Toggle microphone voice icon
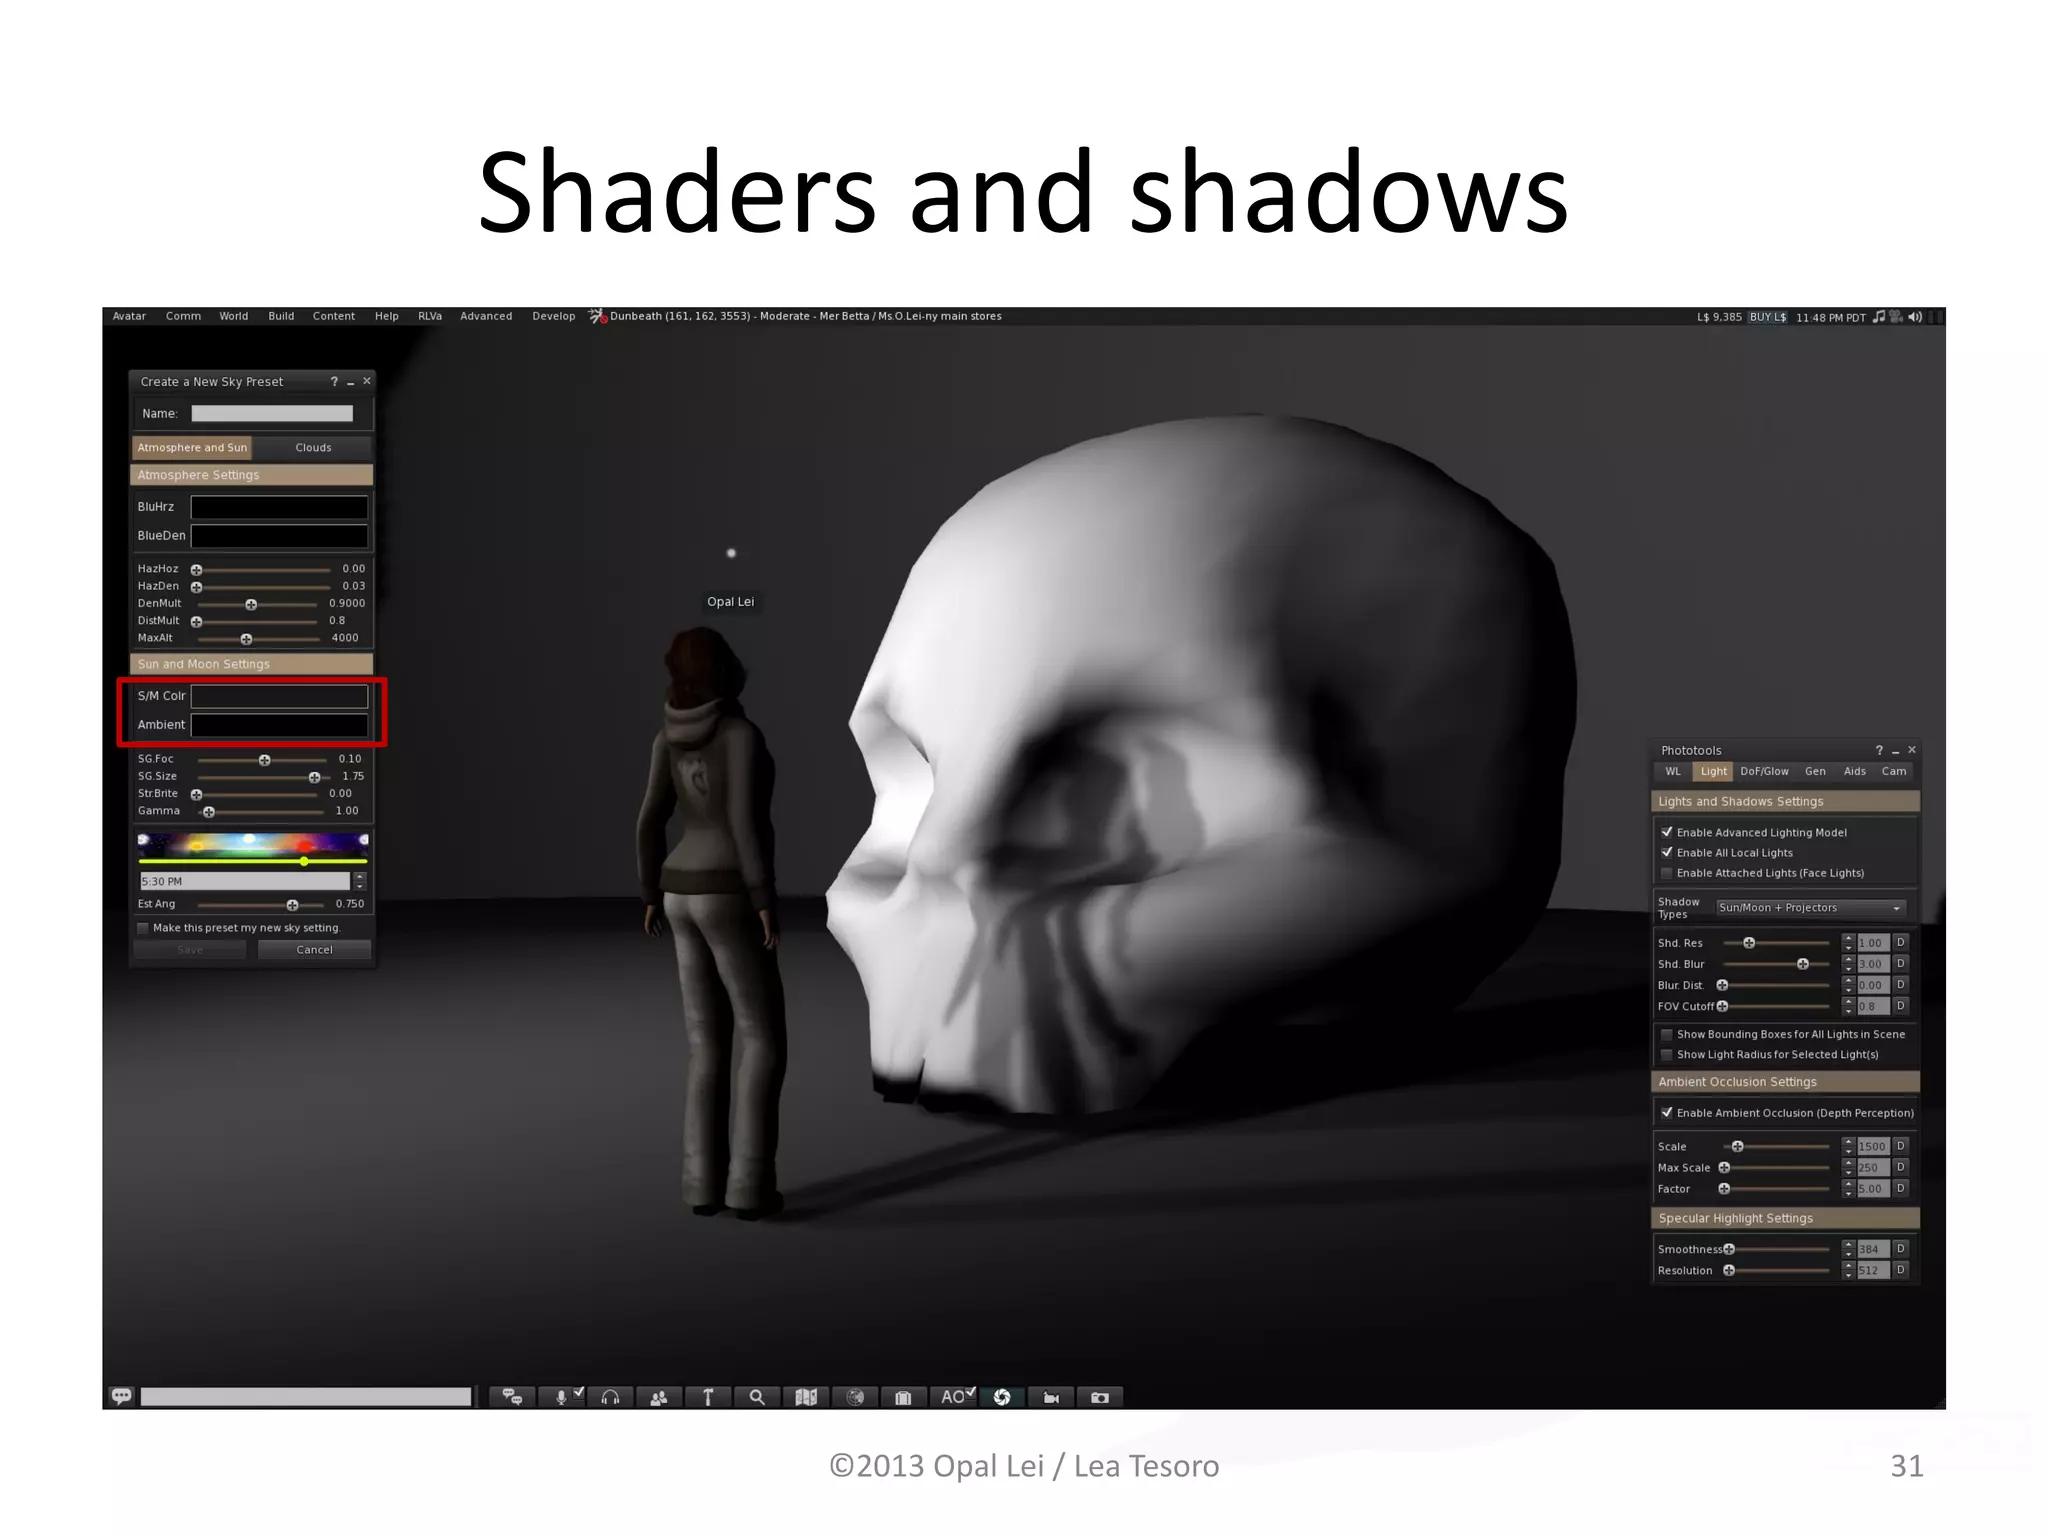The height and width of the screenshot is (1536, 2048). (x=561, y=1397)
